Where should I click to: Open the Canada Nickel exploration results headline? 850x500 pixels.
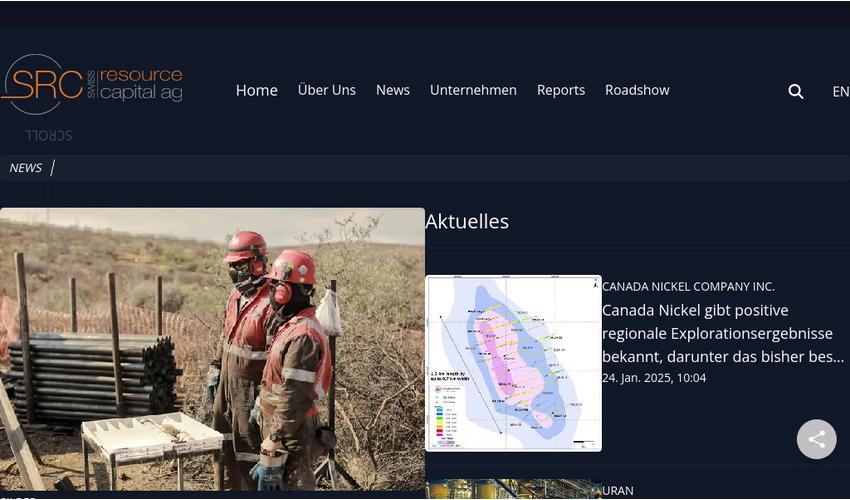pos(724,334)
